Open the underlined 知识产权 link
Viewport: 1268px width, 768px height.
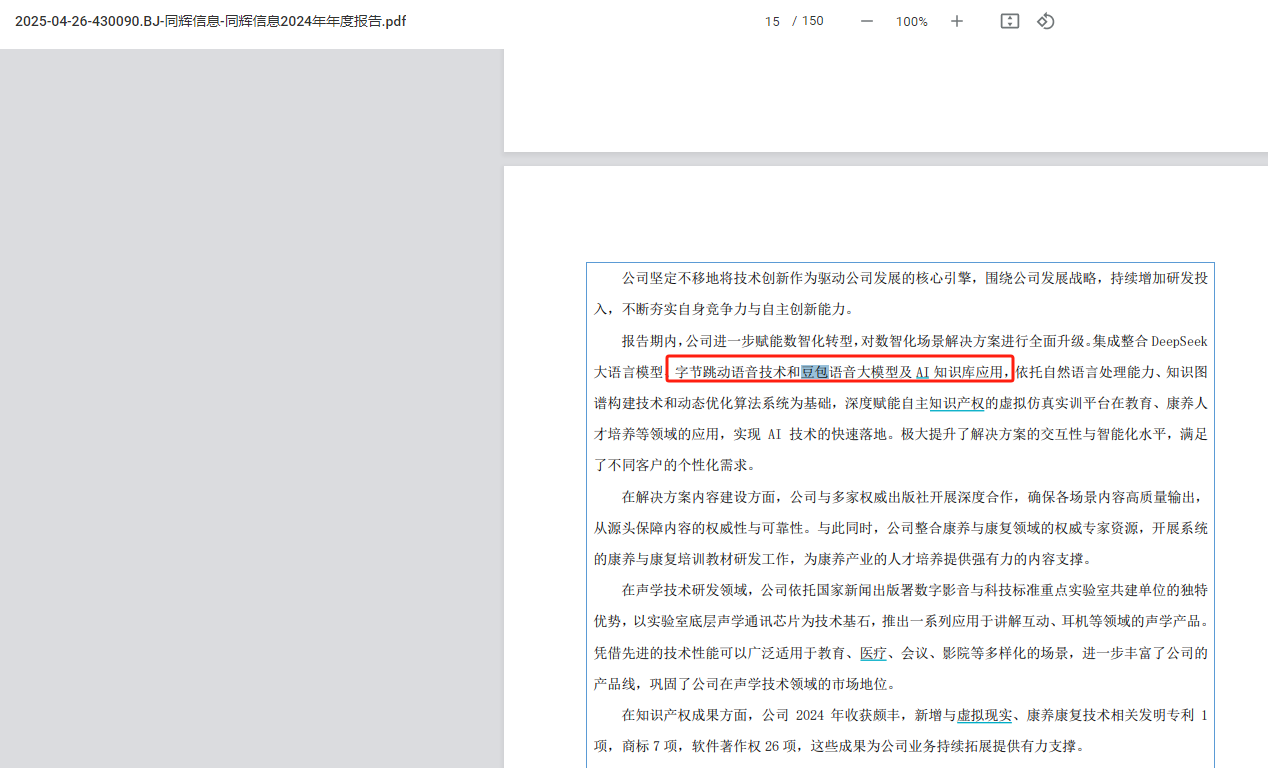[x=957, y=403]
